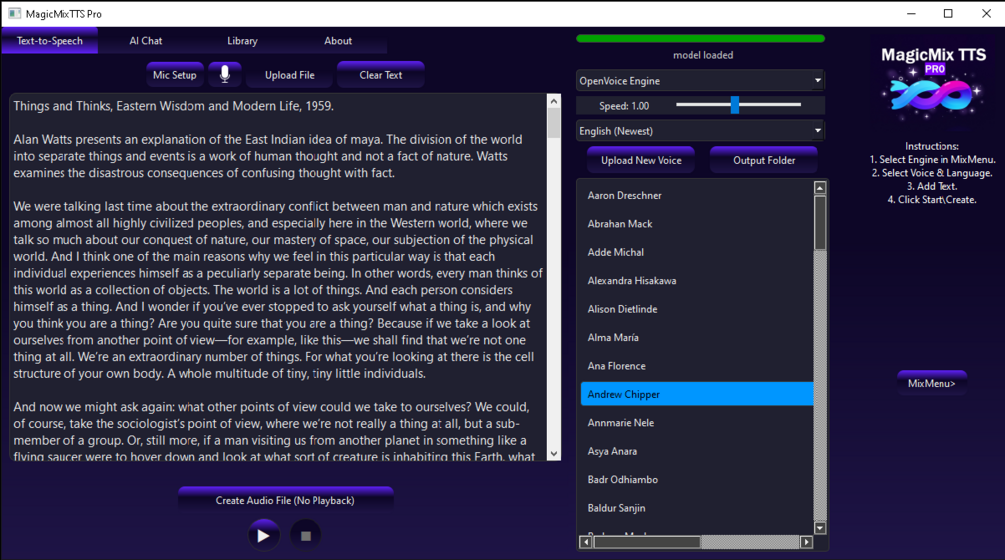This screenshot has width=1005, height=560.
Task: Click the Speed: 1.00 label
Action: [x=624, y=106]
